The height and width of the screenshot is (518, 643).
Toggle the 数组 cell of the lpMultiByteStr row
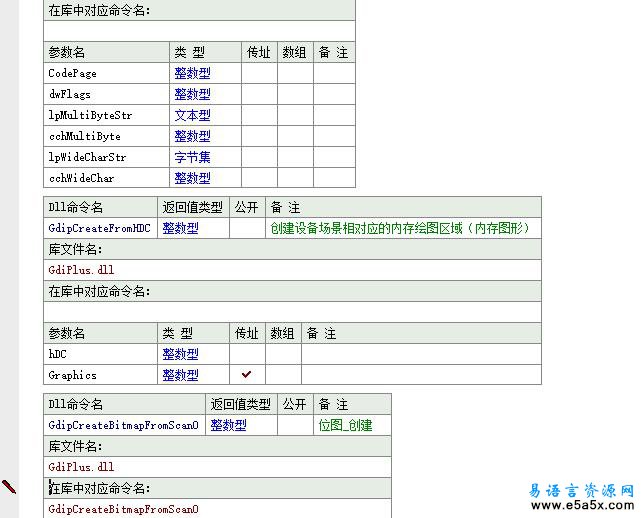point(295,115)
